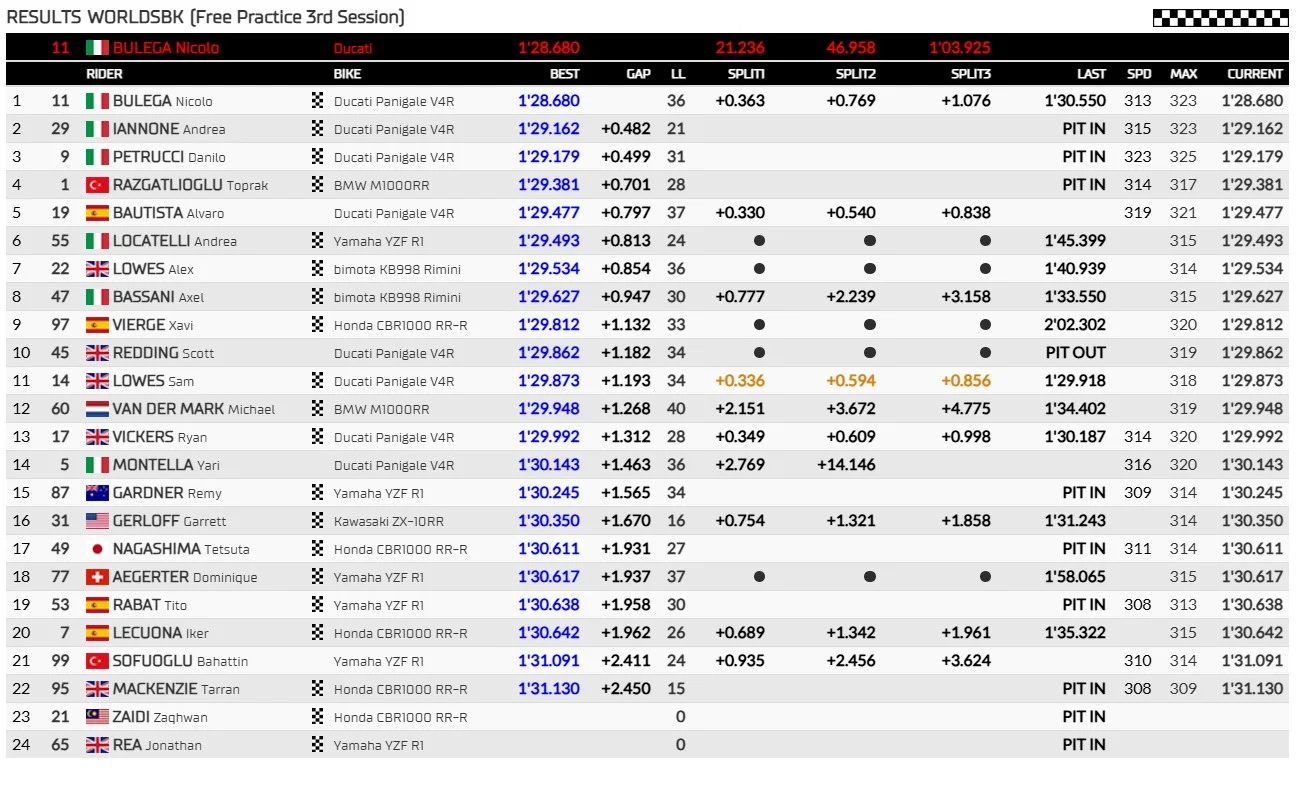Click the orange split value +0.336
Viewport: 1305px width, 792px height.
[740, 381]
